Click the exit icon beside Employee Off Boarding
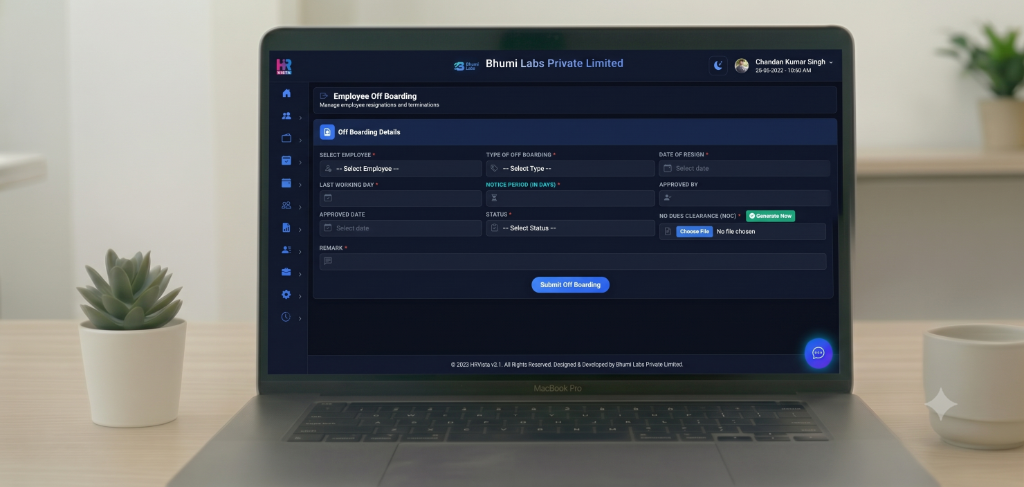Viewport: 1024px width, 487px height. (x=324, y=96)
